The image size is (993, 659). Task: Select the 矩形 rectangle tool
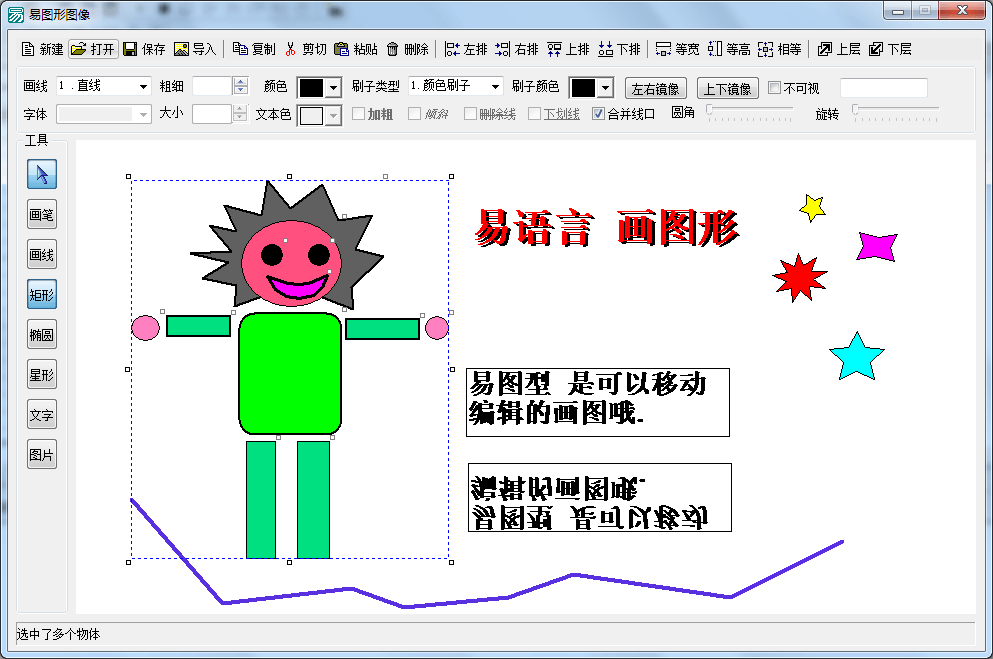41,294
